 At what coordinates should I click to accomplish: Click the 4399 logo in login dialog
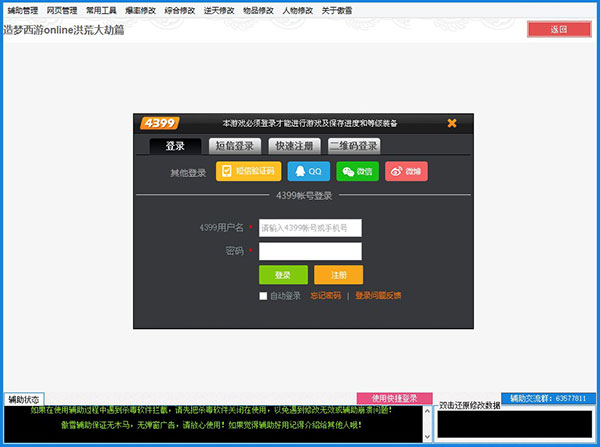[x=159, y=123]
